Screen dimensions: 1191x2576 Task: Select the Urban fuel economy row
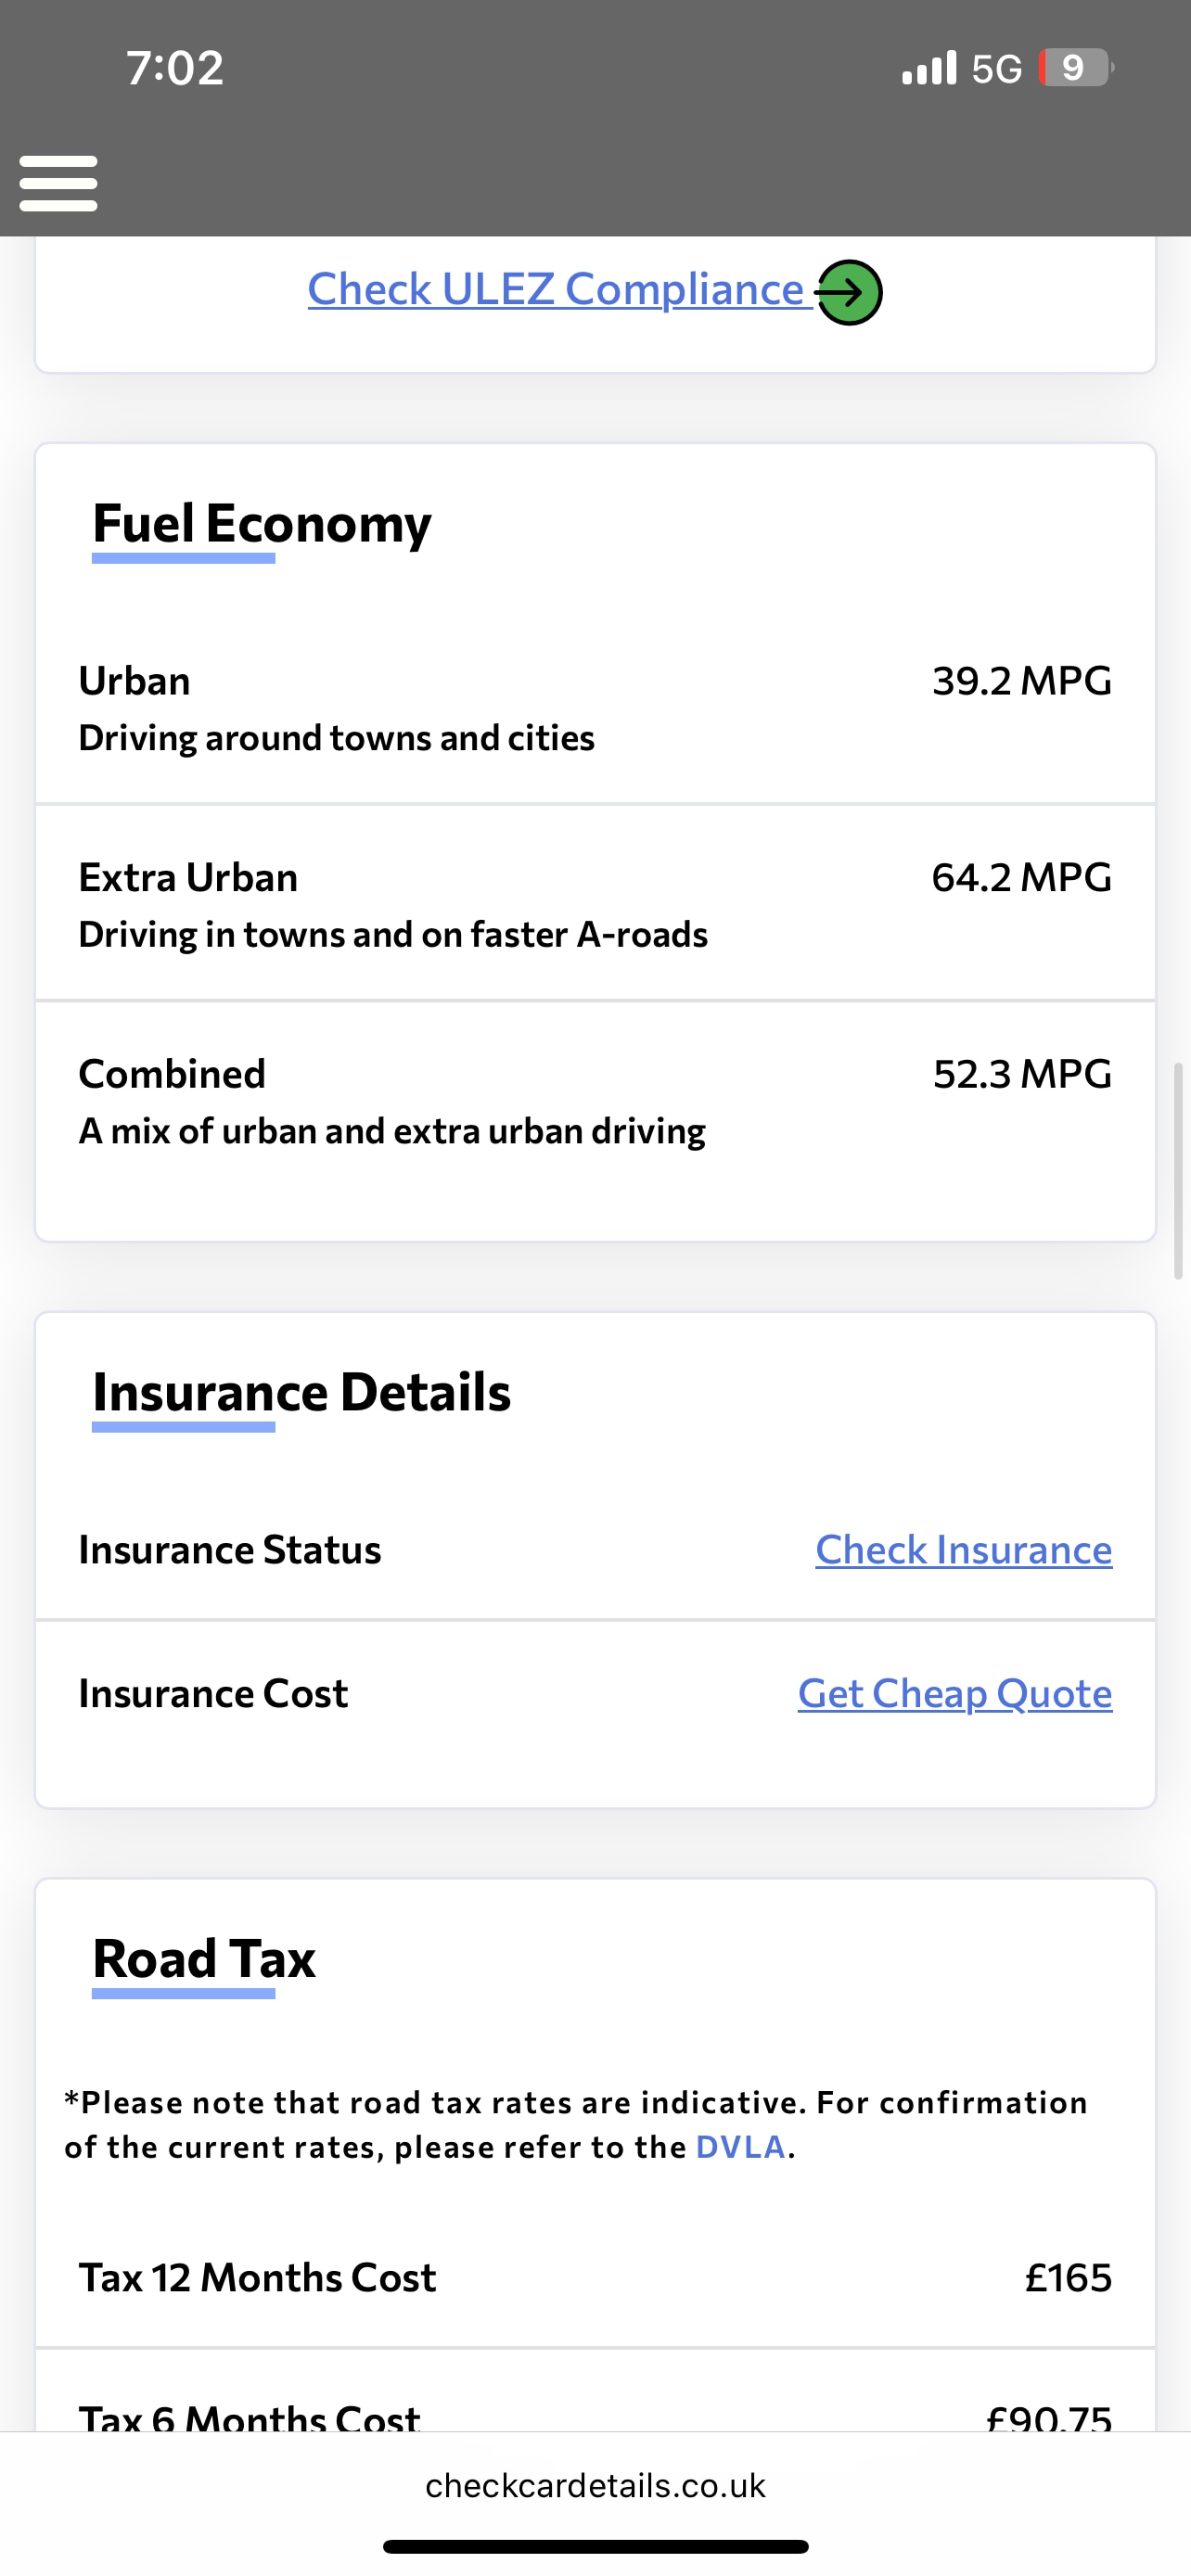(x=595, y=708)
